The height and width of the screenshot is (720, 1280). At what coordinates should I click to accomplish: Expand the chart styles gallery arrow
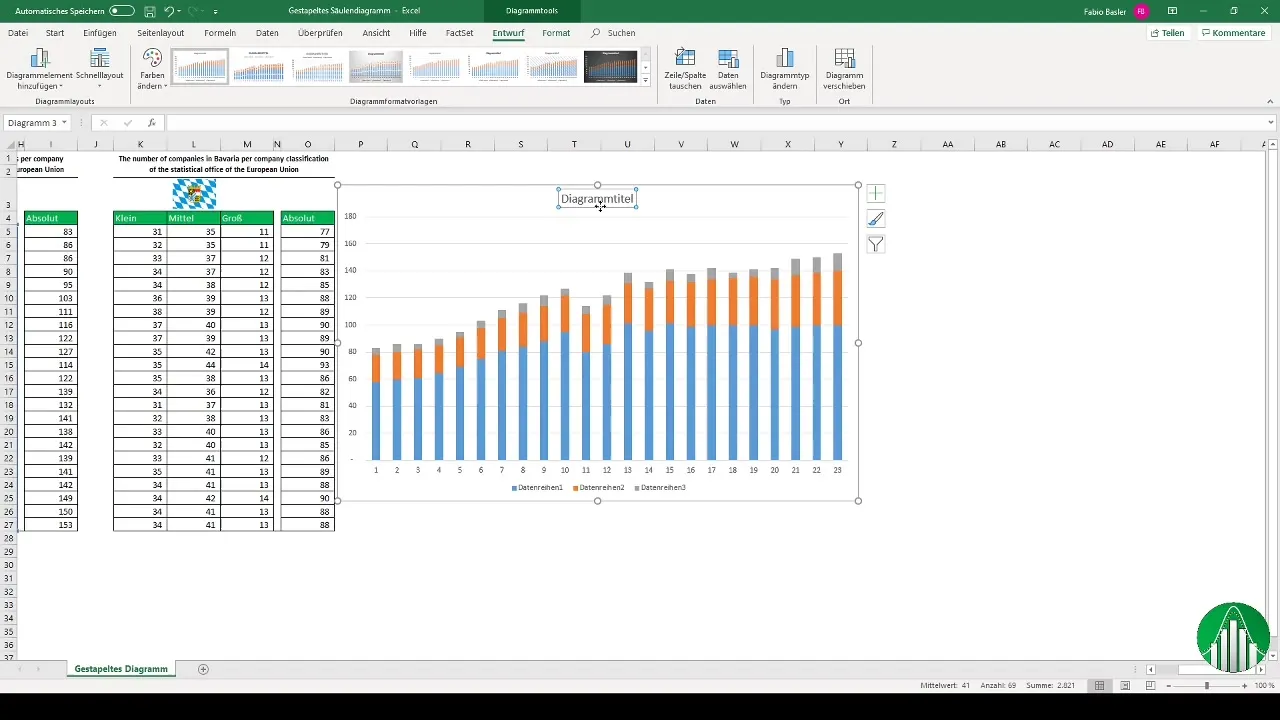click(x=646, y=80)
